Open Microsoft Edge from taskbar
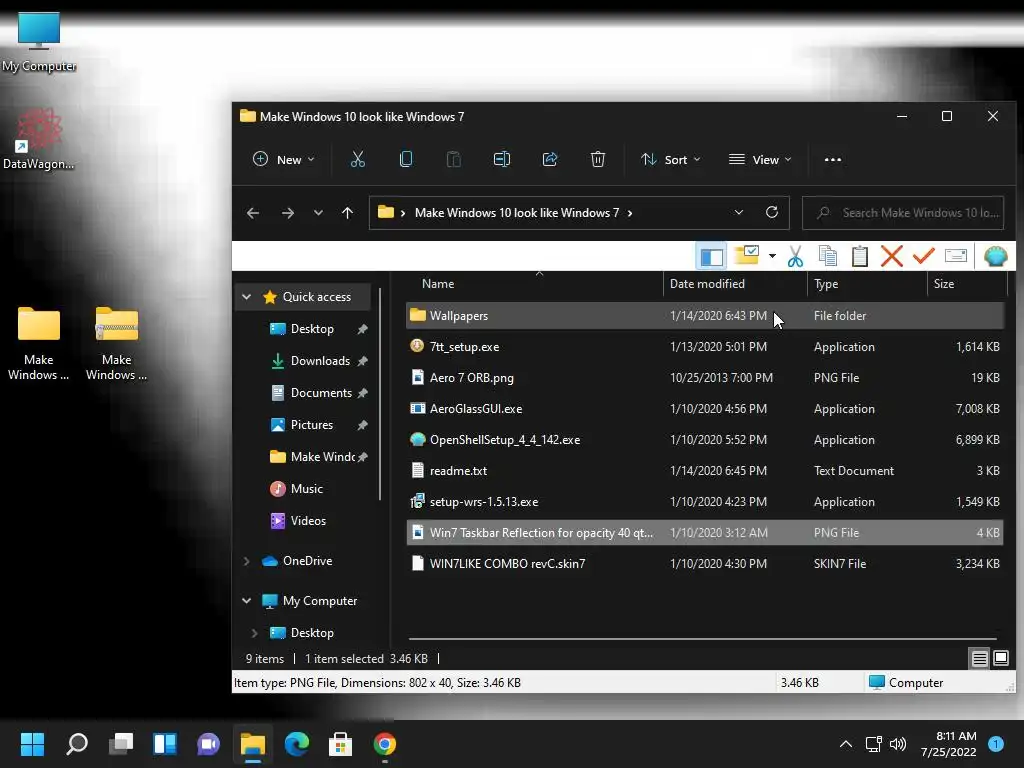 coord(296,744)
